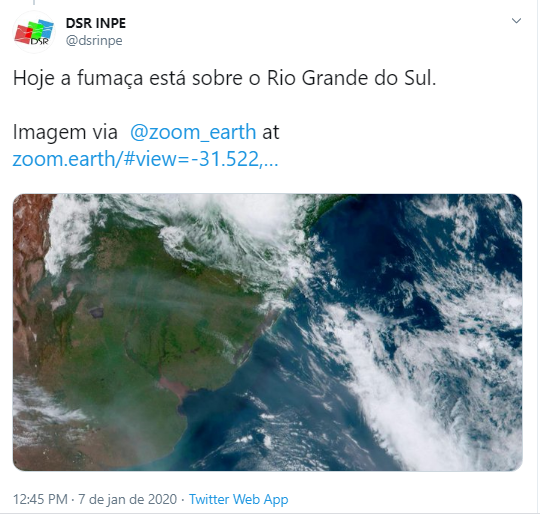
Task: Click the words "Hoje a fumaça" in the tweet
Action: click(77, 78)
